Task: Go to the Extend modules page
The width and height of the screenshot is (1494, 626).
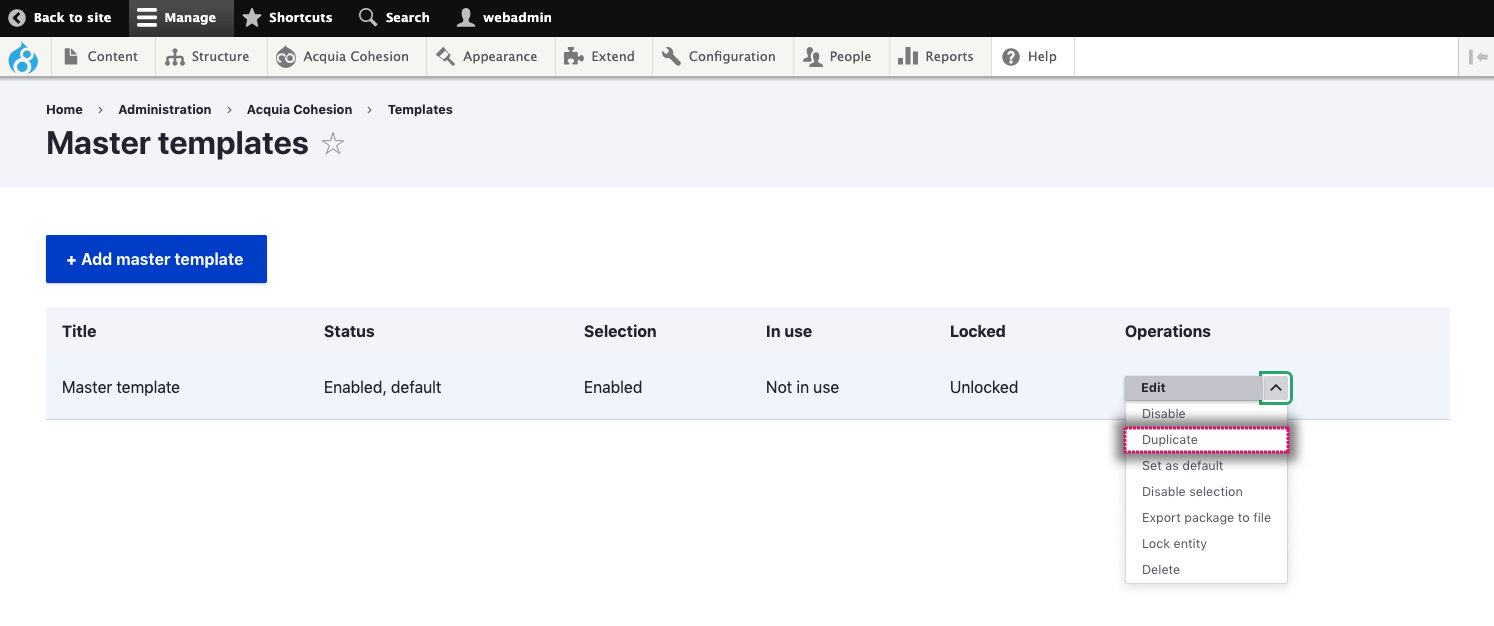Action: tap(599, 57)
